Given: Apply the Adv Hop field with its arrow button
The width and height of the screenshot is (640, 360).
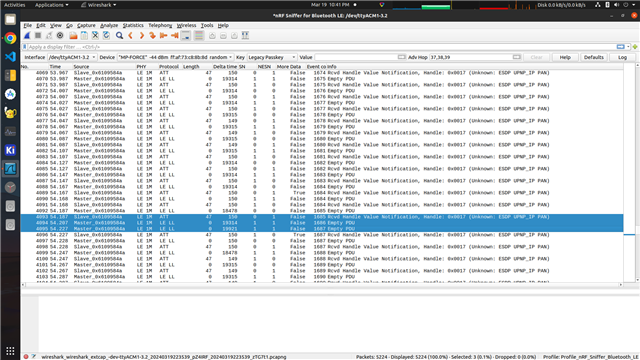Looking at the screenshot, I should point(517,57).
